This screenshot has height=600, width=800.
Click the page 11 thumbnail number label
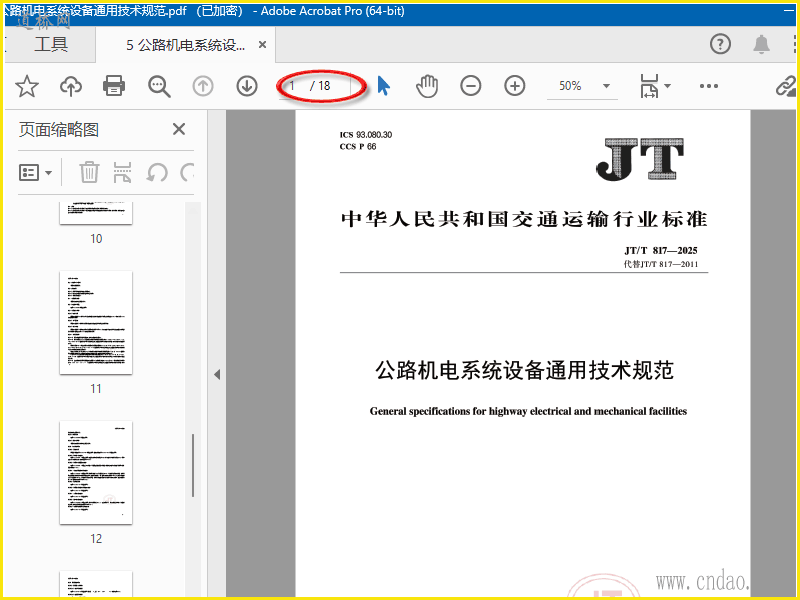[96, 389]
